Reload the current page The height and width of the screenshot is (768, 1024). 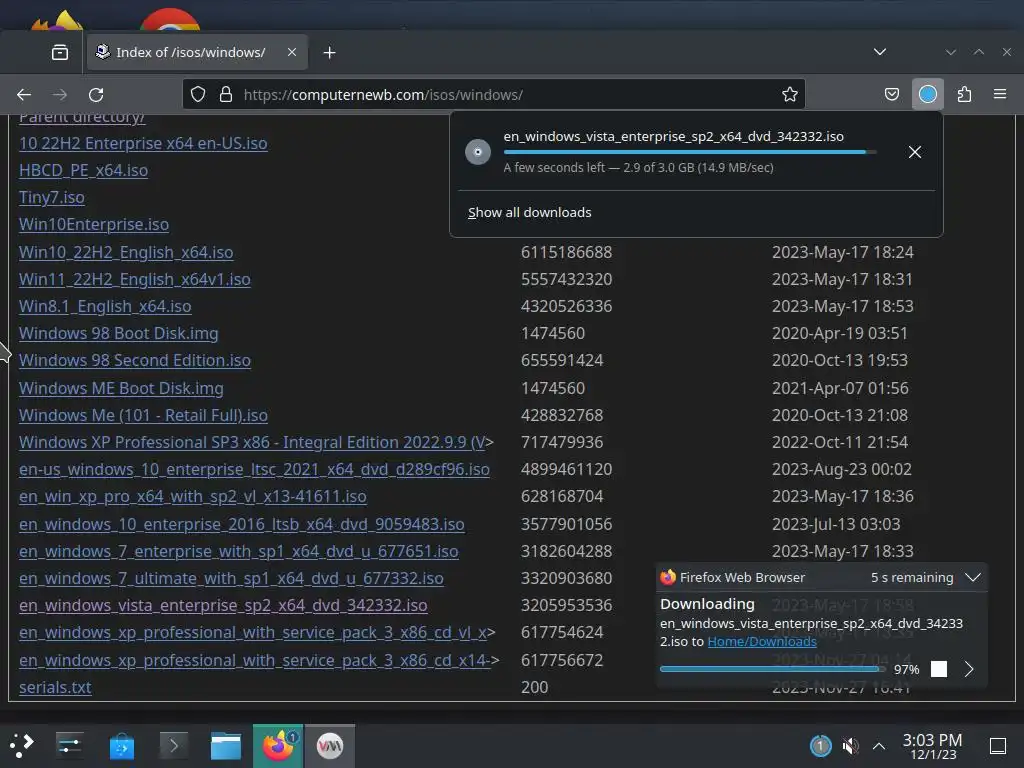click(96, 95)
